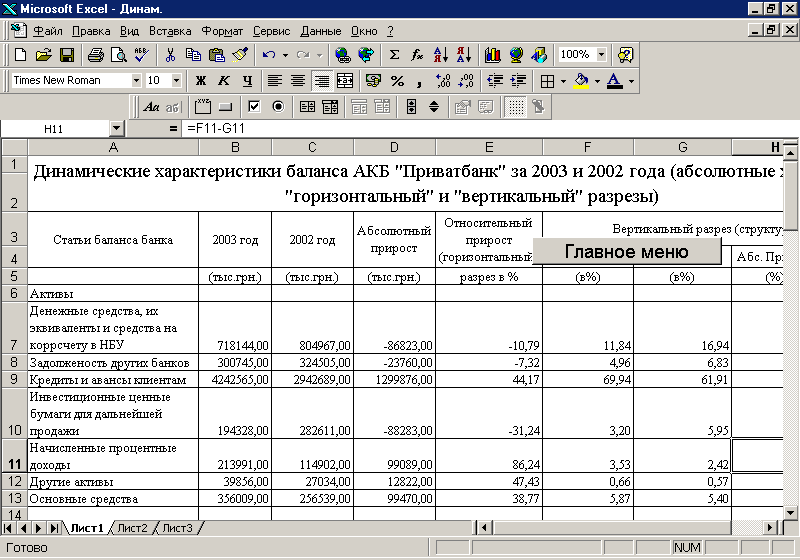
Task: Copy selection with the Copy icon
Action: click(x=193, y=55)
